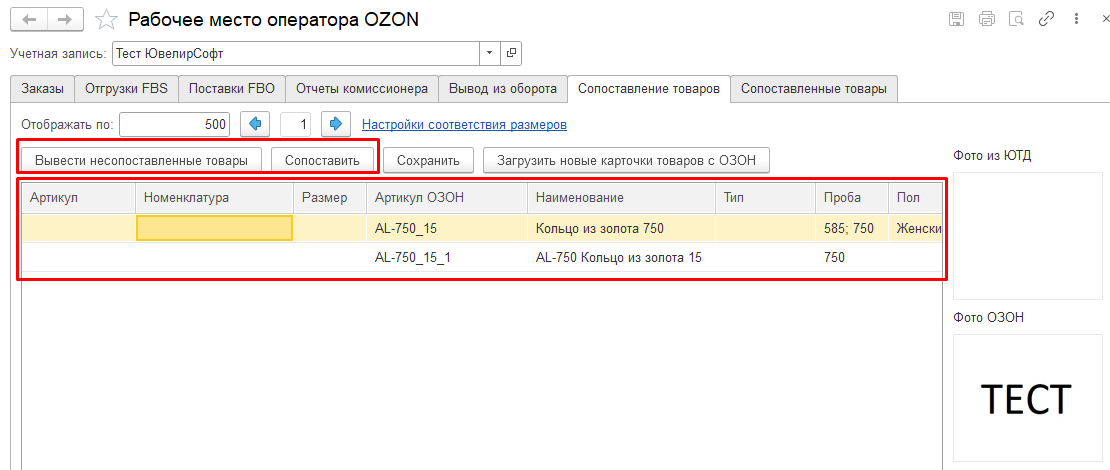Expand the Учетная запись dropdown list
1110x470 pixels.
490,53
